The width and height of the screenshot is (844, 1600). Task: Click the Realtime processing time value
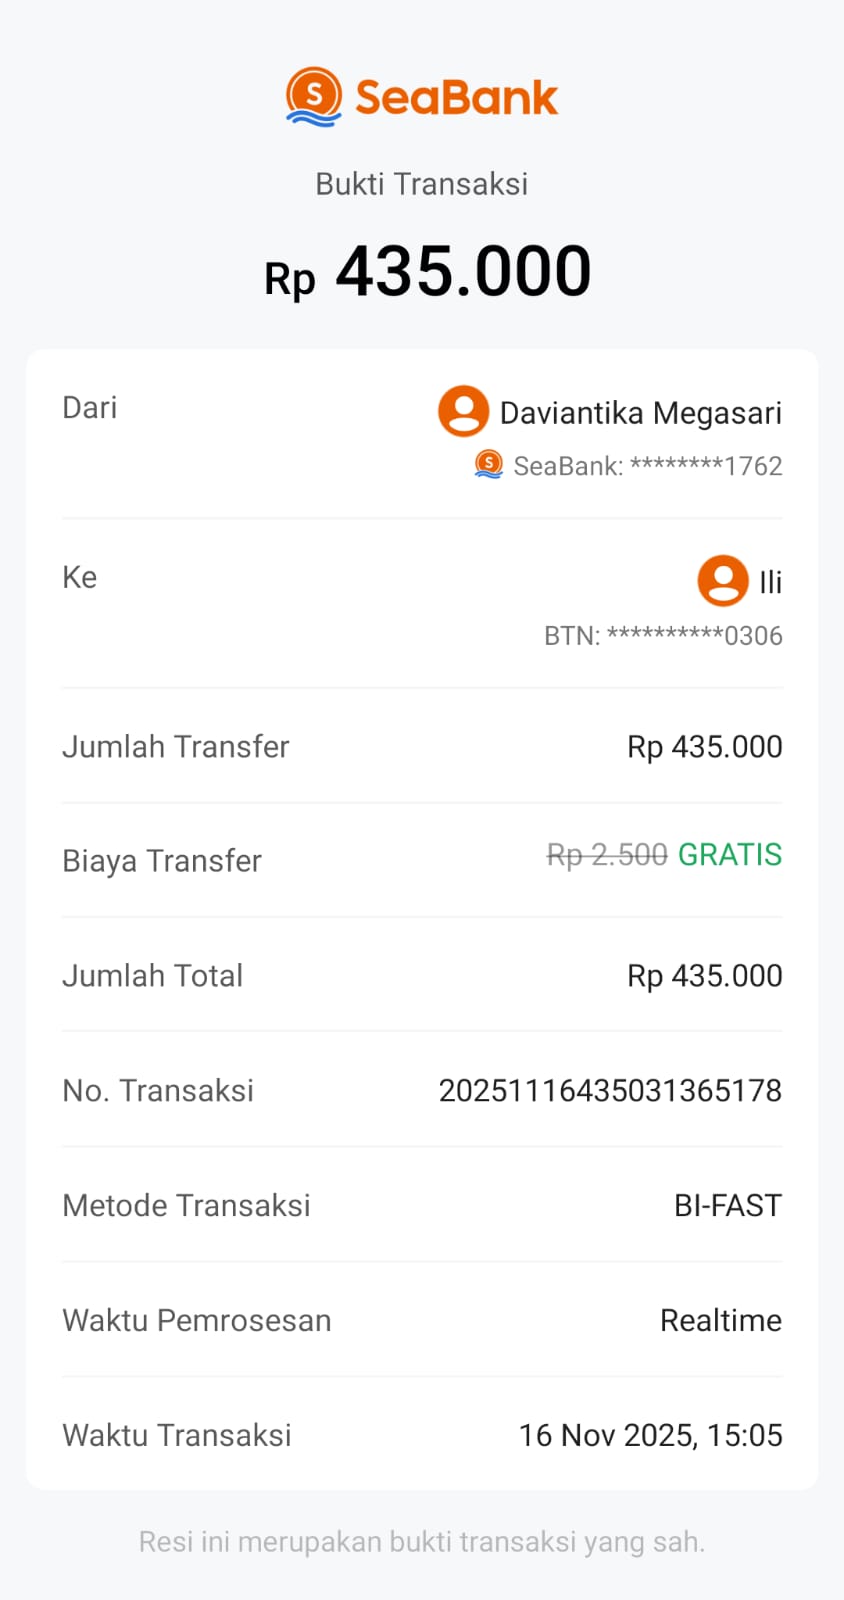pos(720,1320)
